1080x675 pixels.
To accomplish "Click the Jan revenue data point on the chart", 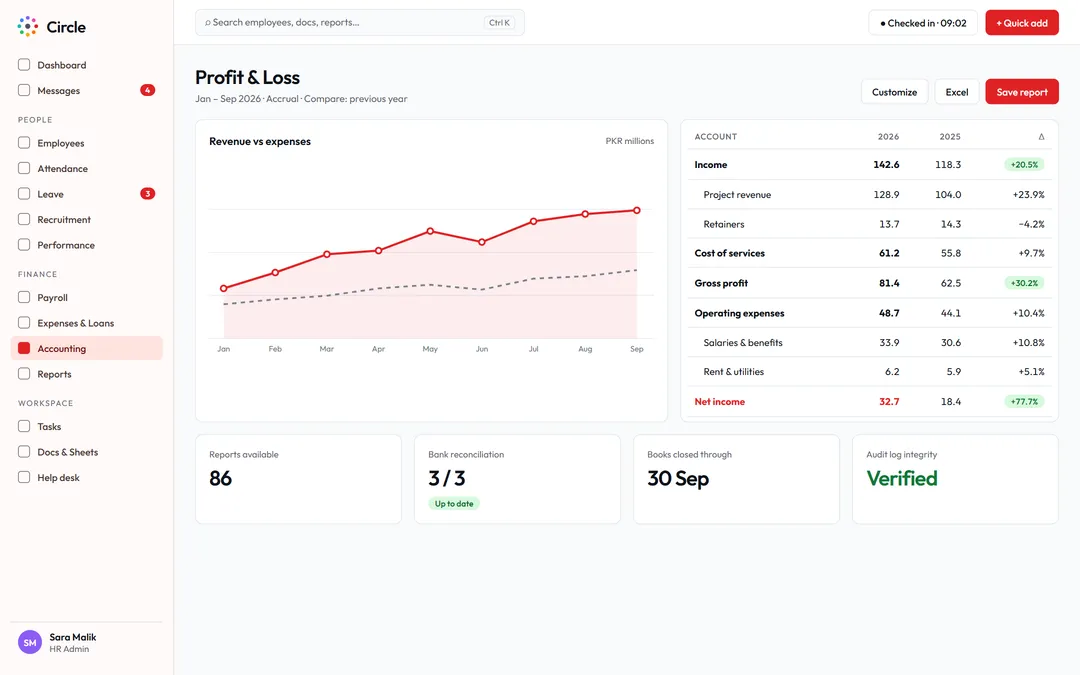I will click(223, 288).
